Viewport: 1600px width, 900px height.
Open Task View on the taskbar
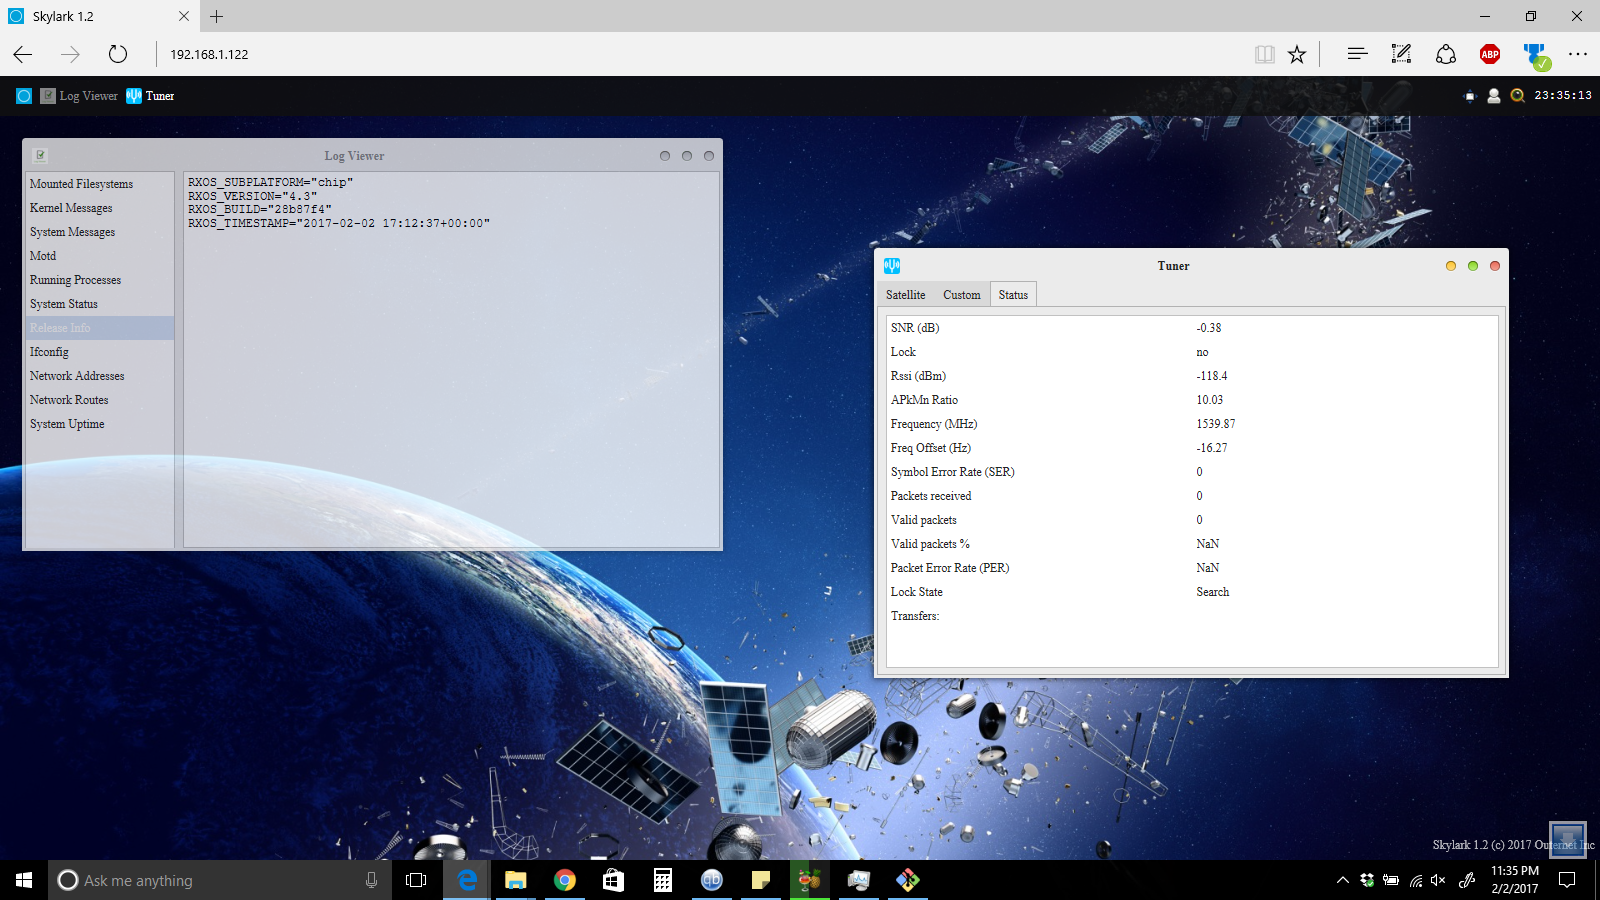pos(416,880)
